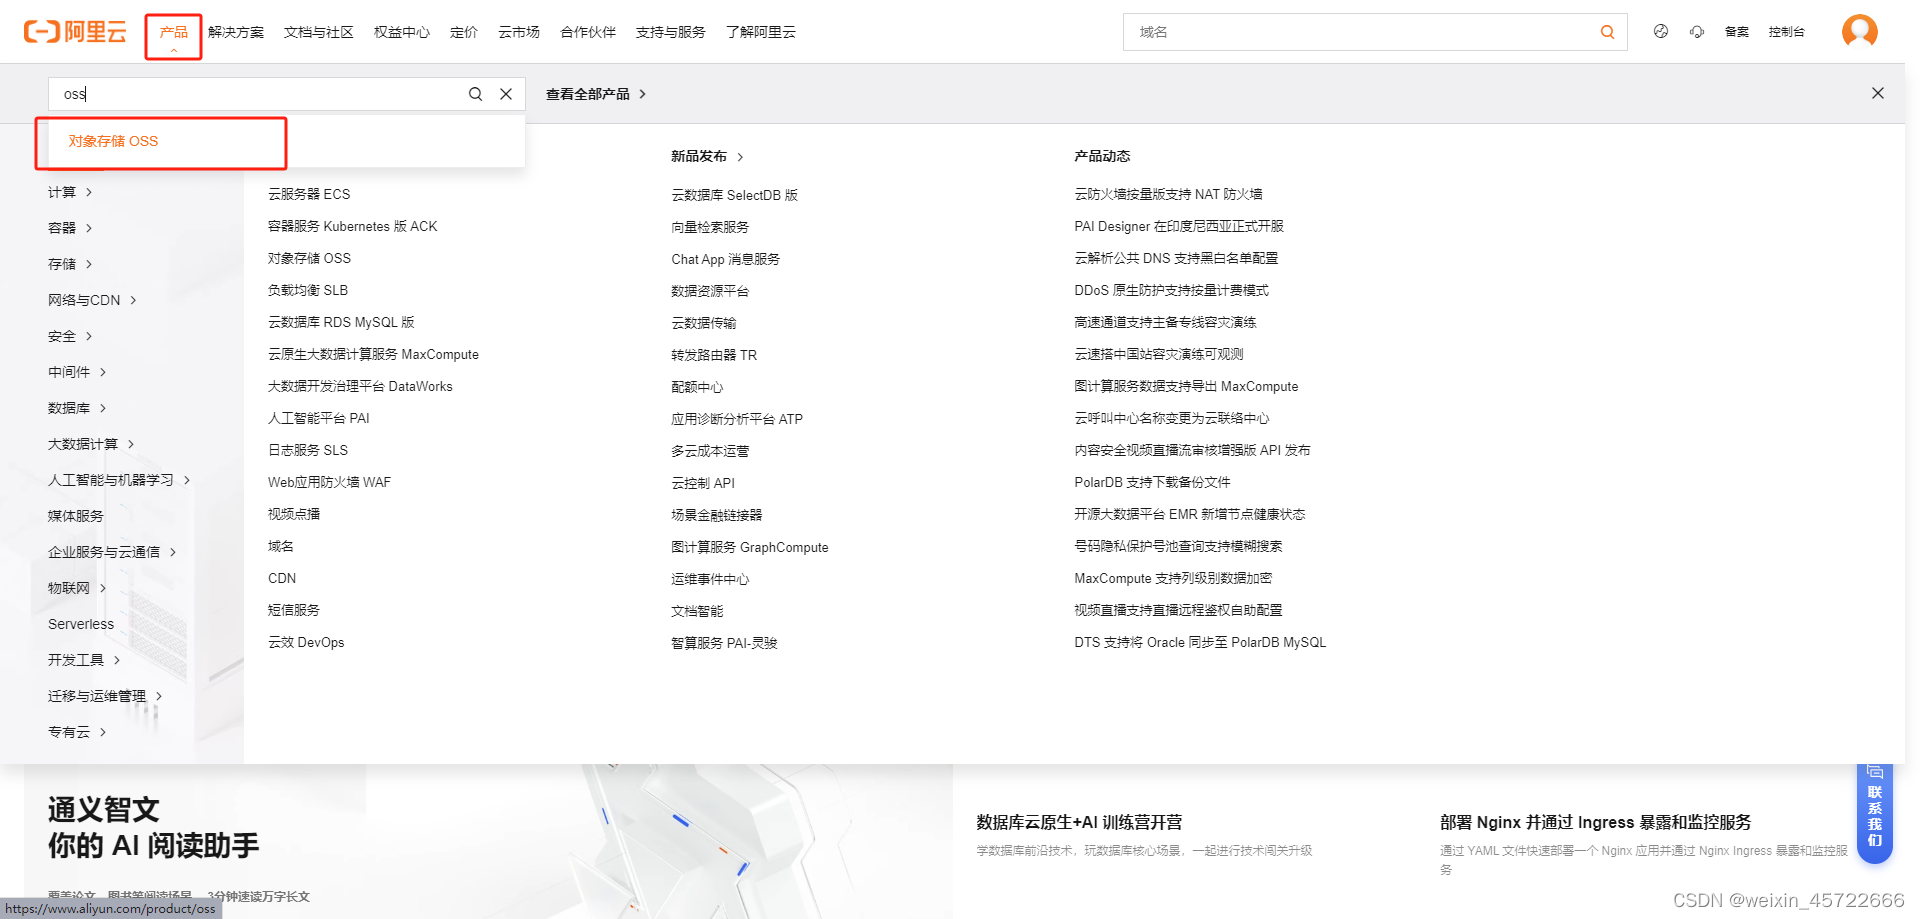Open 云数据库 RDS MySQL 版
The height and width of the screenshot is (919, 1920).
[341, 322]
